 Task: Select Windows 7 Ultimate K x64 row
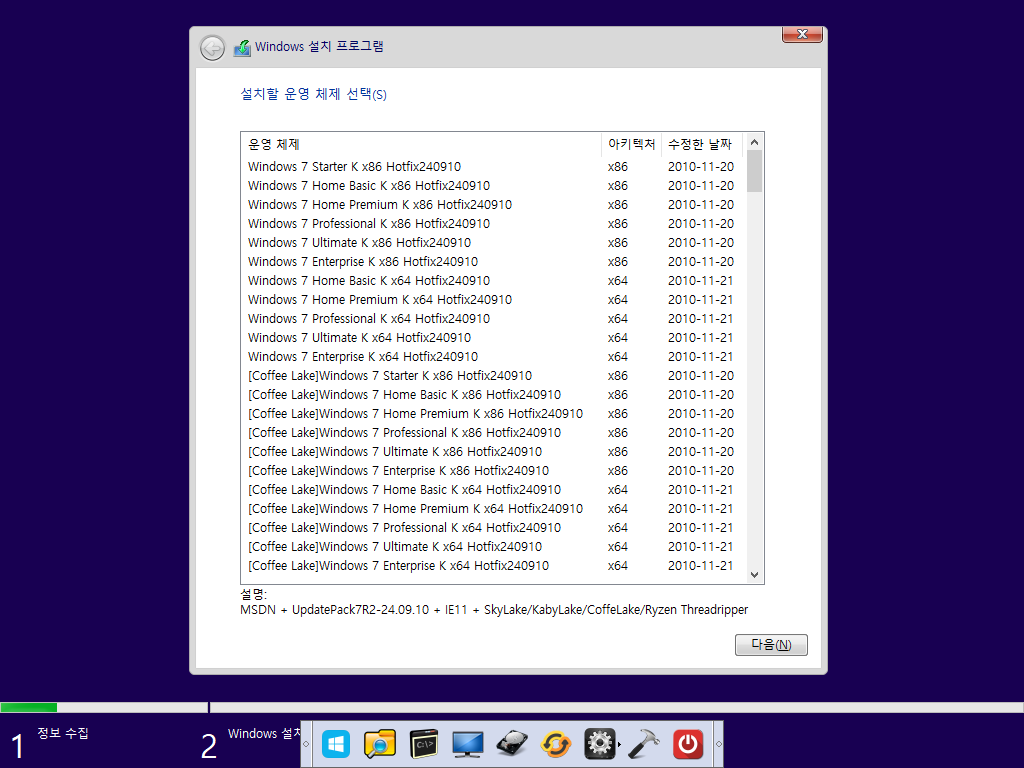click(493, 338)
